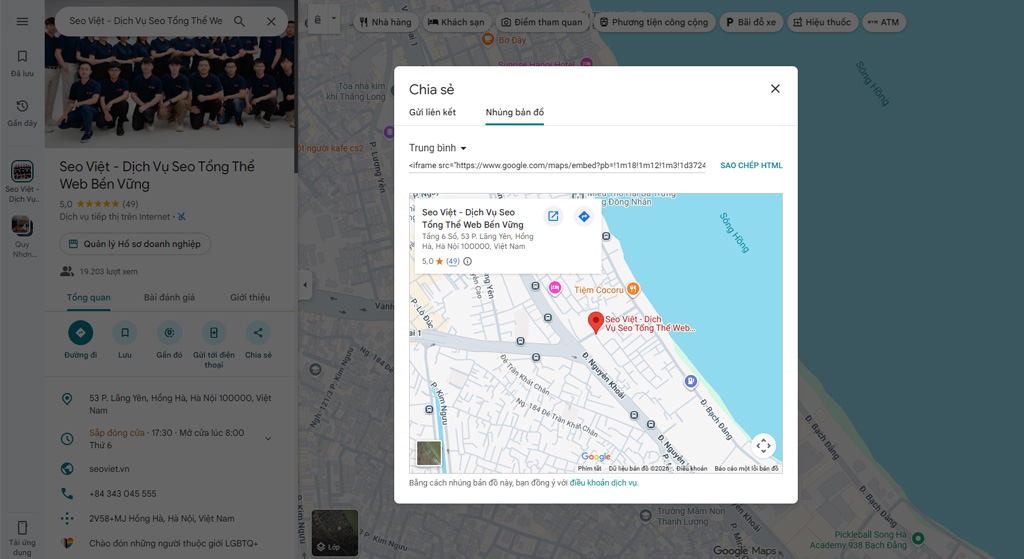Switch satellite layer thumbnail in embed preview
1024x559 pixels.
(x=429, y=453)
